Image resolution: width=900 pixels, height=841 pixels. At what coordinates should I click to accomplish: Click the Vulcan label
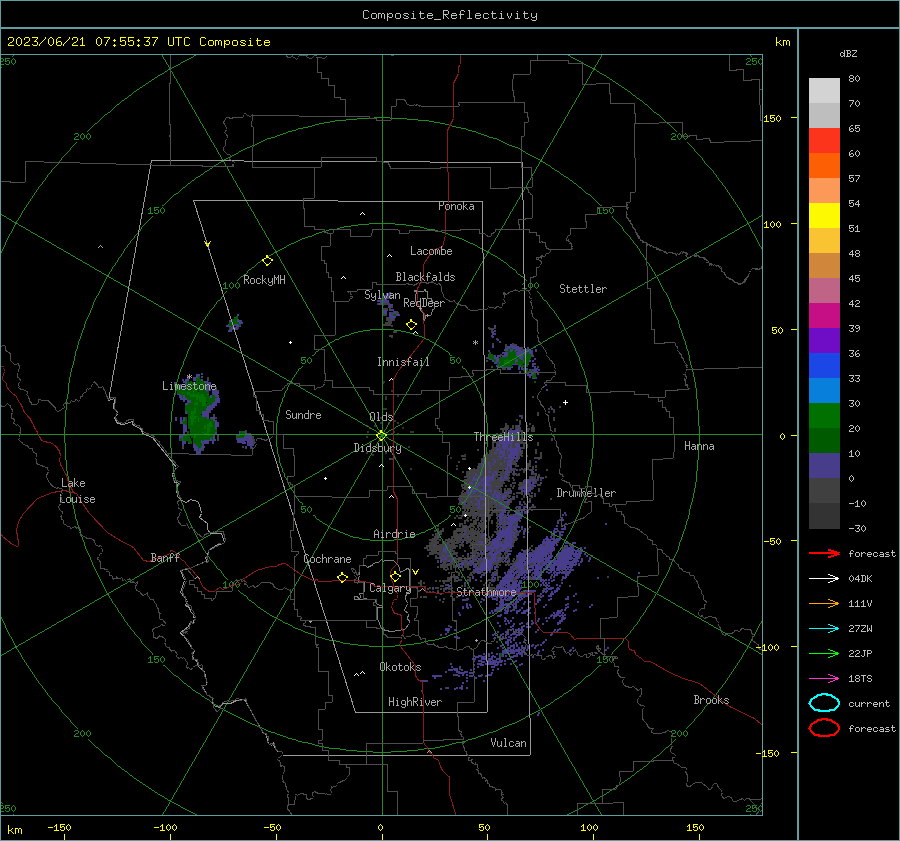click(508, 743)
